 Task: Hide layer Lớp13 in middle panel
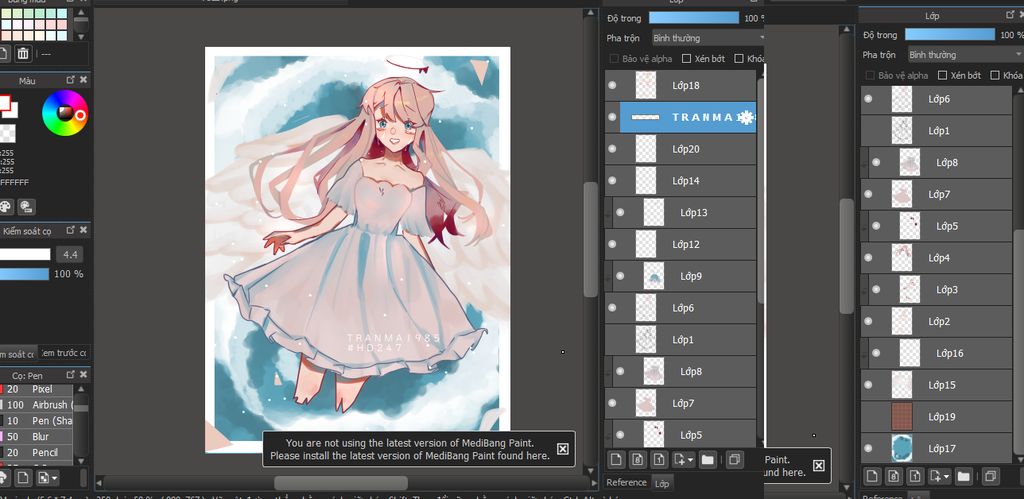coord(620,212)
